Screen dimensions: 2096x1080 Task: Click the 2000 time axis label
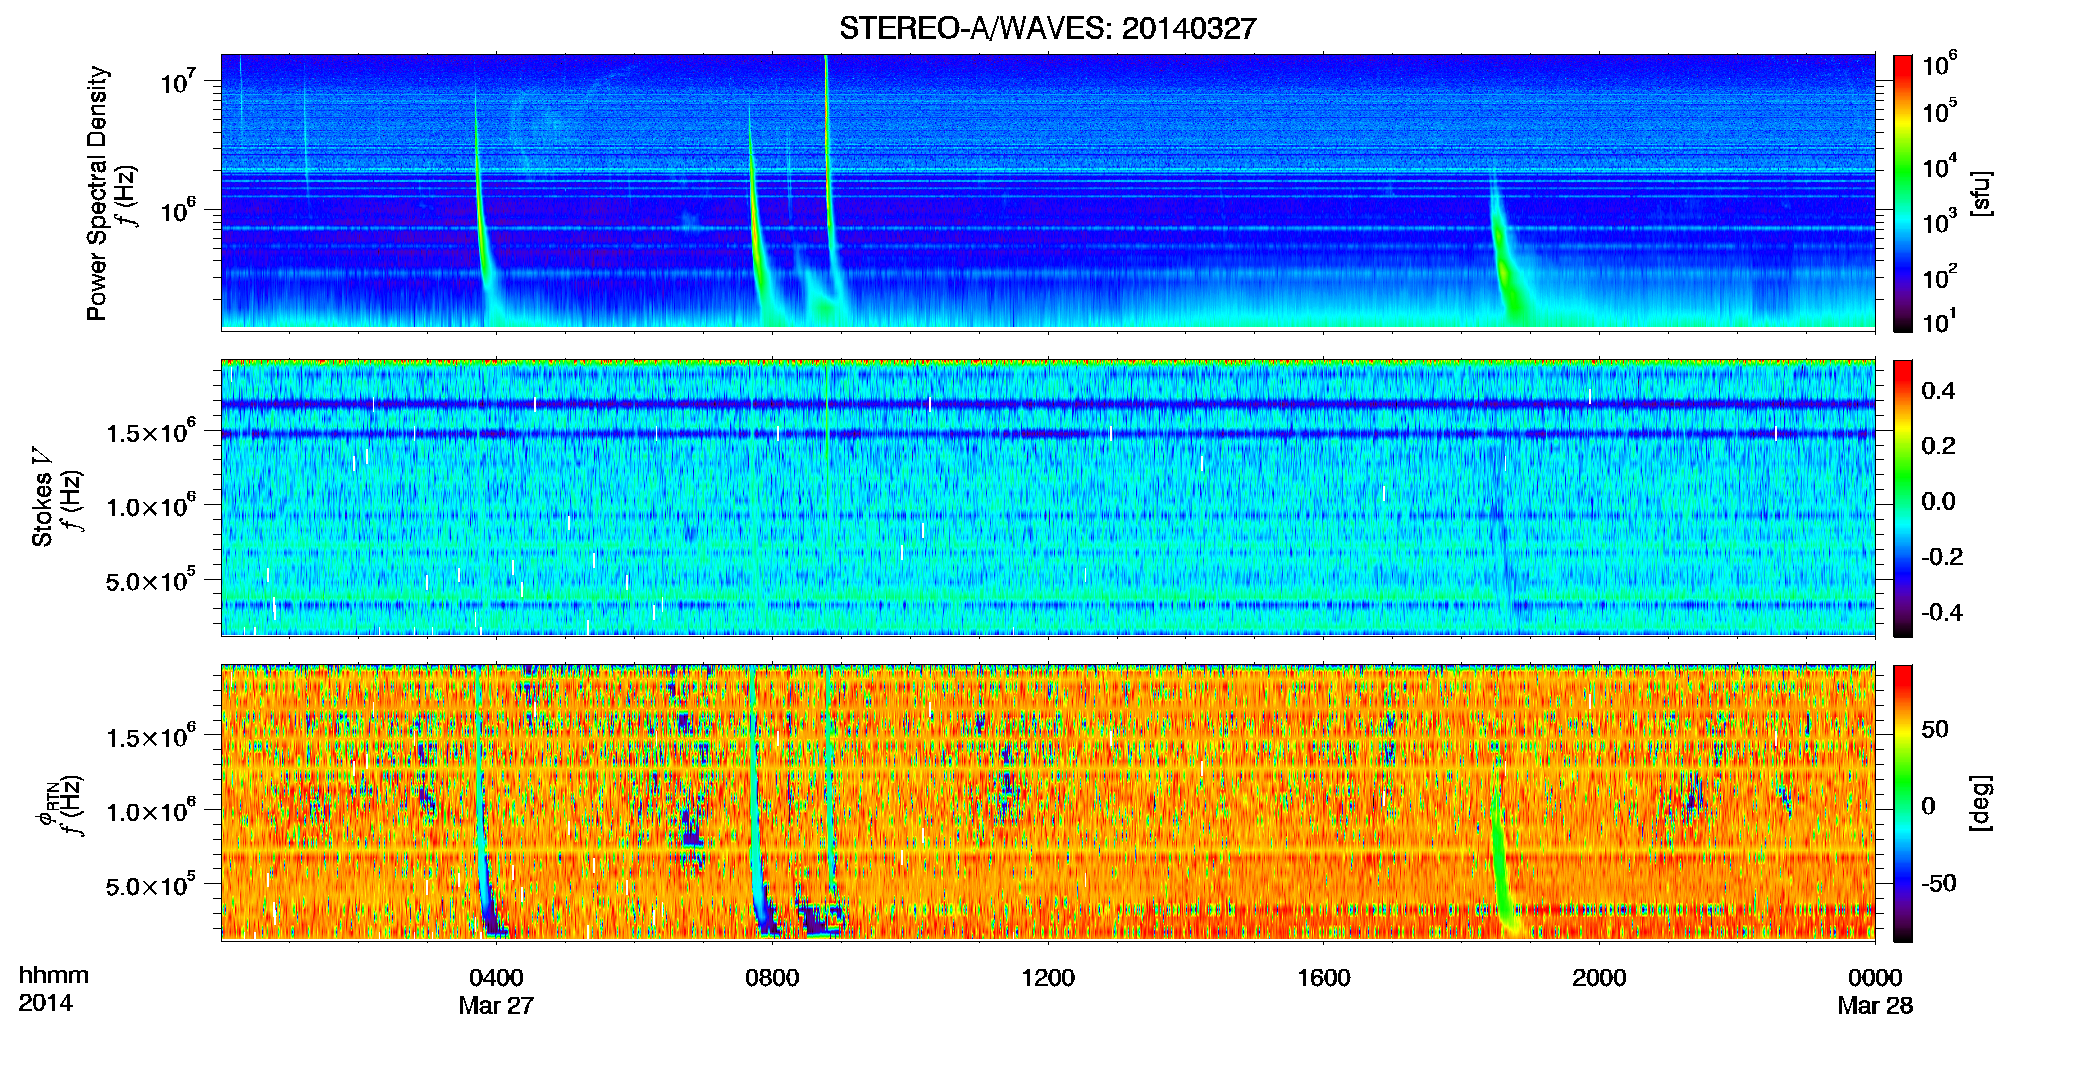tap(1599, 977)
